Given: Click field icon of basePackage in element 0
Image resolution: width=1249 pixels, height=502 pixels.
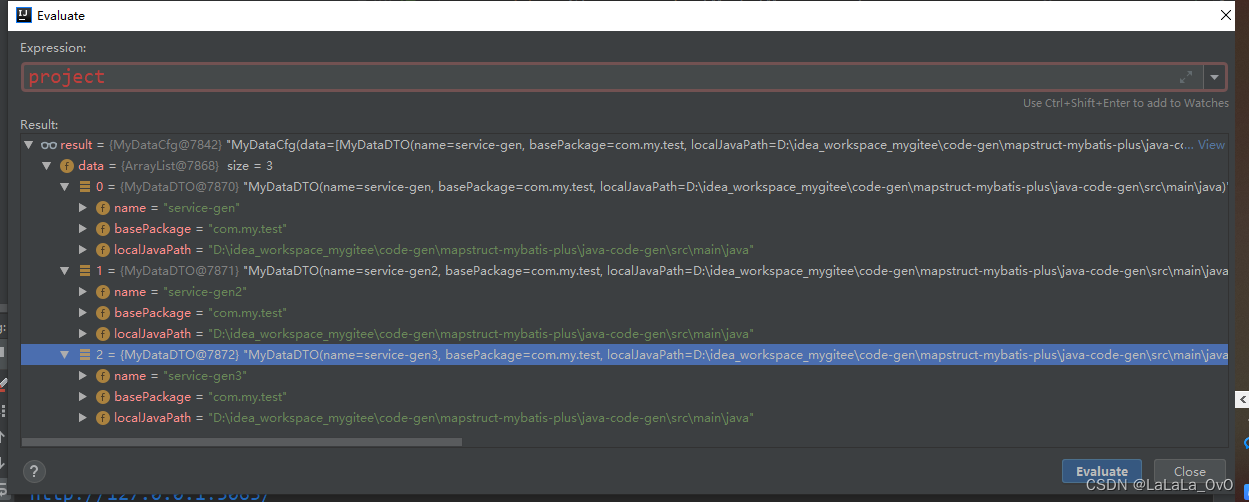Looking at the screenshot, I should click(x=103, y=229).
